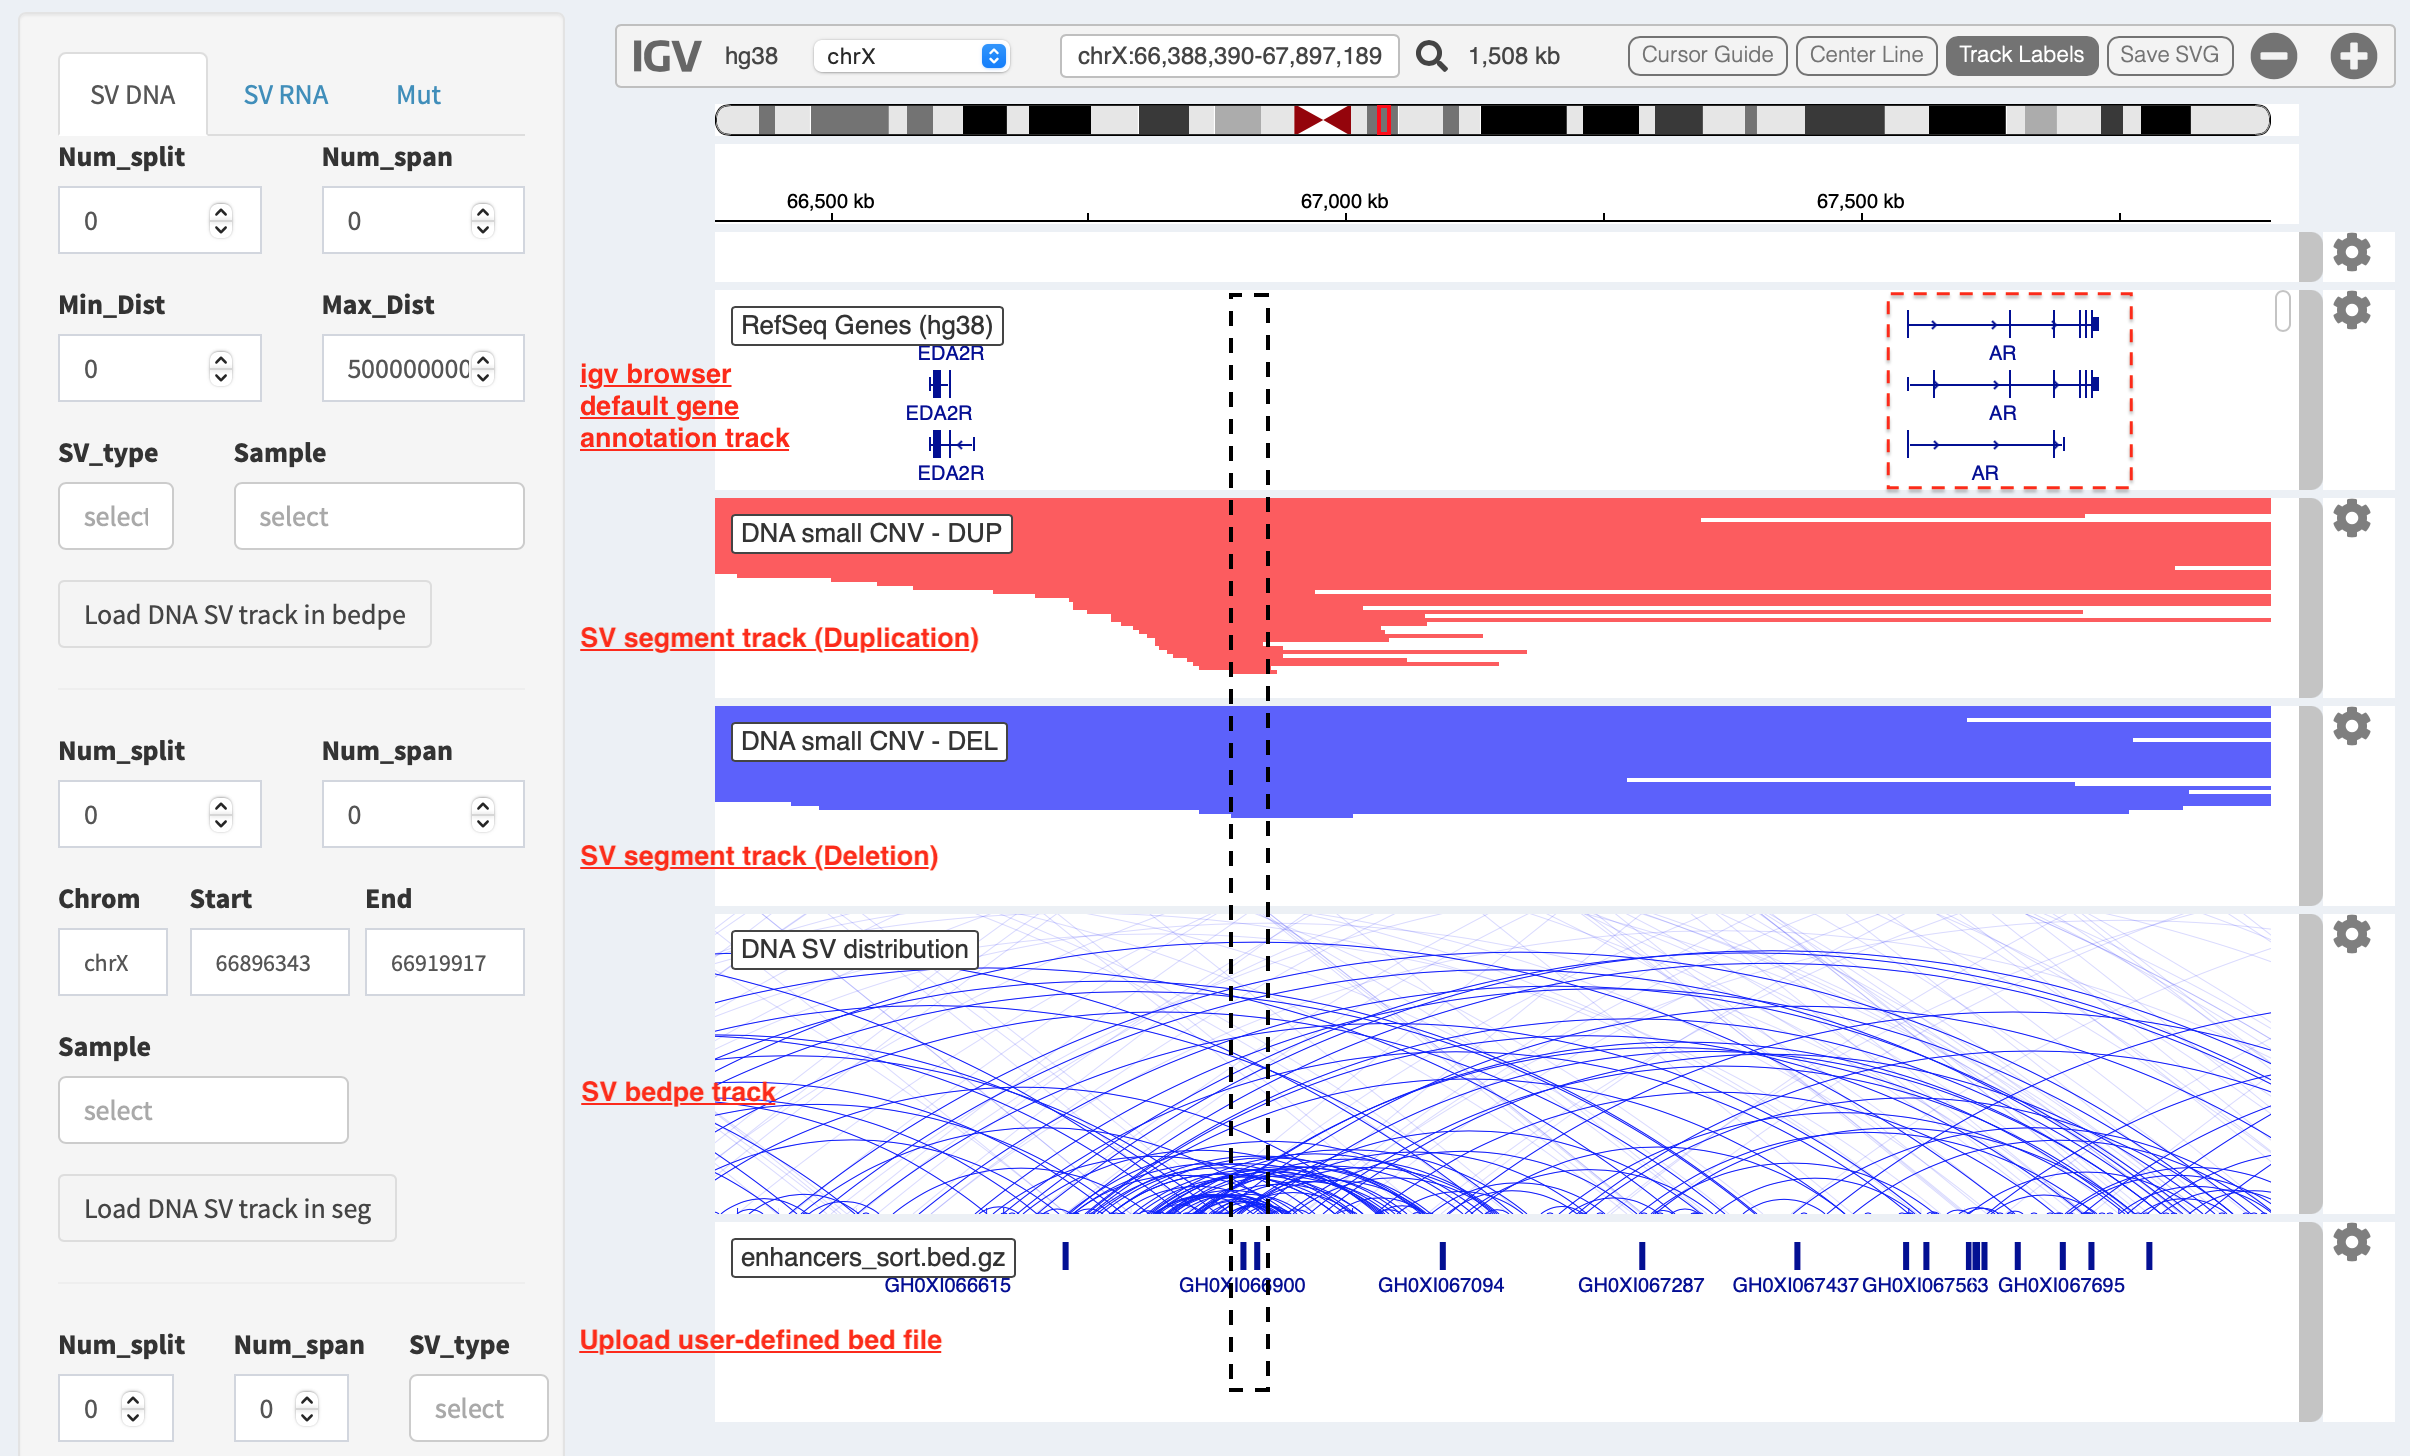Screen dimensions: 2410x1456
Task: Click Load DNA SV track in bedpe
Action: (x=245, y=614)
